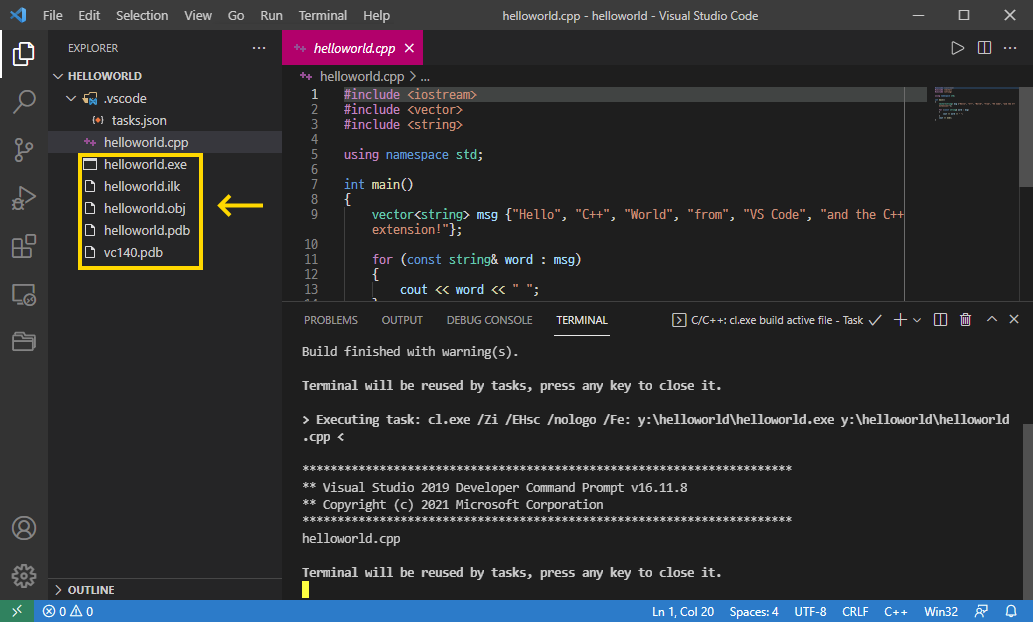Select helloworld.pdb in the explorer
Screen dimensions: 1033x622
click(x=165, y=230)
